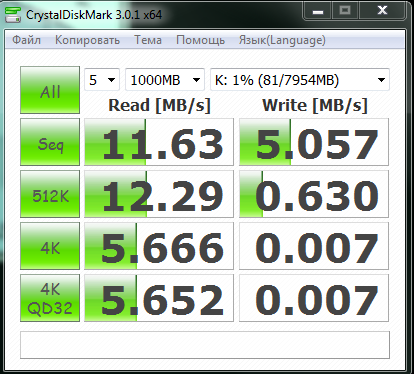Click the Seq write result 5.057
The width and height of the screenshot is (414, 374).
(314, 142)
